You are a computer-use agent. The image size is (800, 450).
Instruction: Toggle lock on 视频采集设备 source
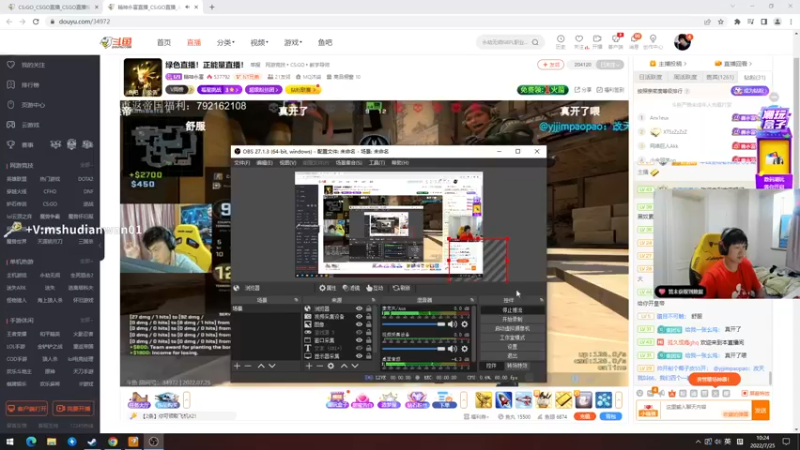368,317
